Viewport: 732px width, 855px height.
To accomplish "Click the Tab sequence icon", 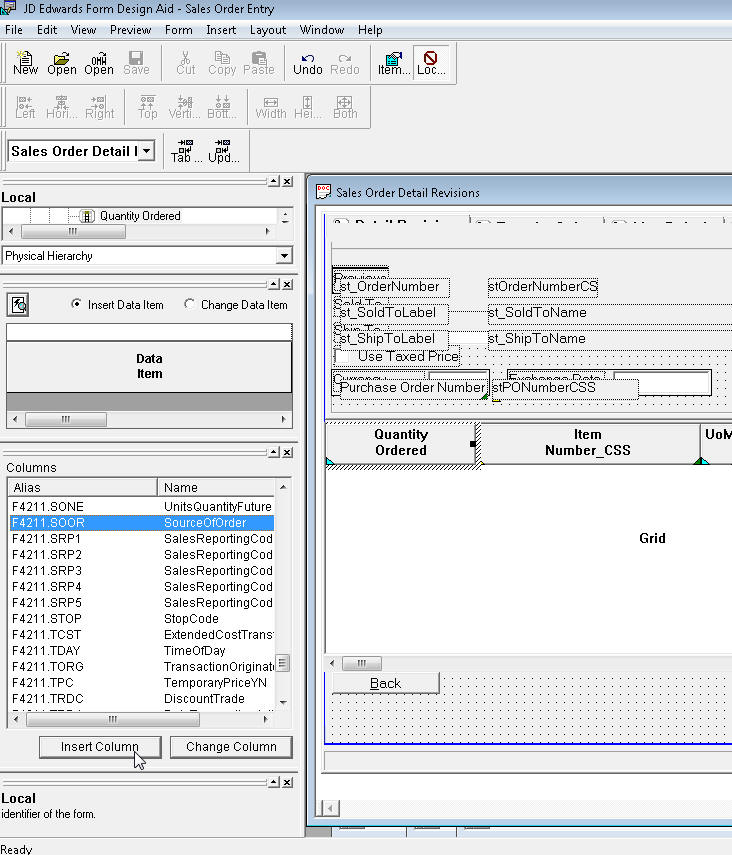I will 186,151.
